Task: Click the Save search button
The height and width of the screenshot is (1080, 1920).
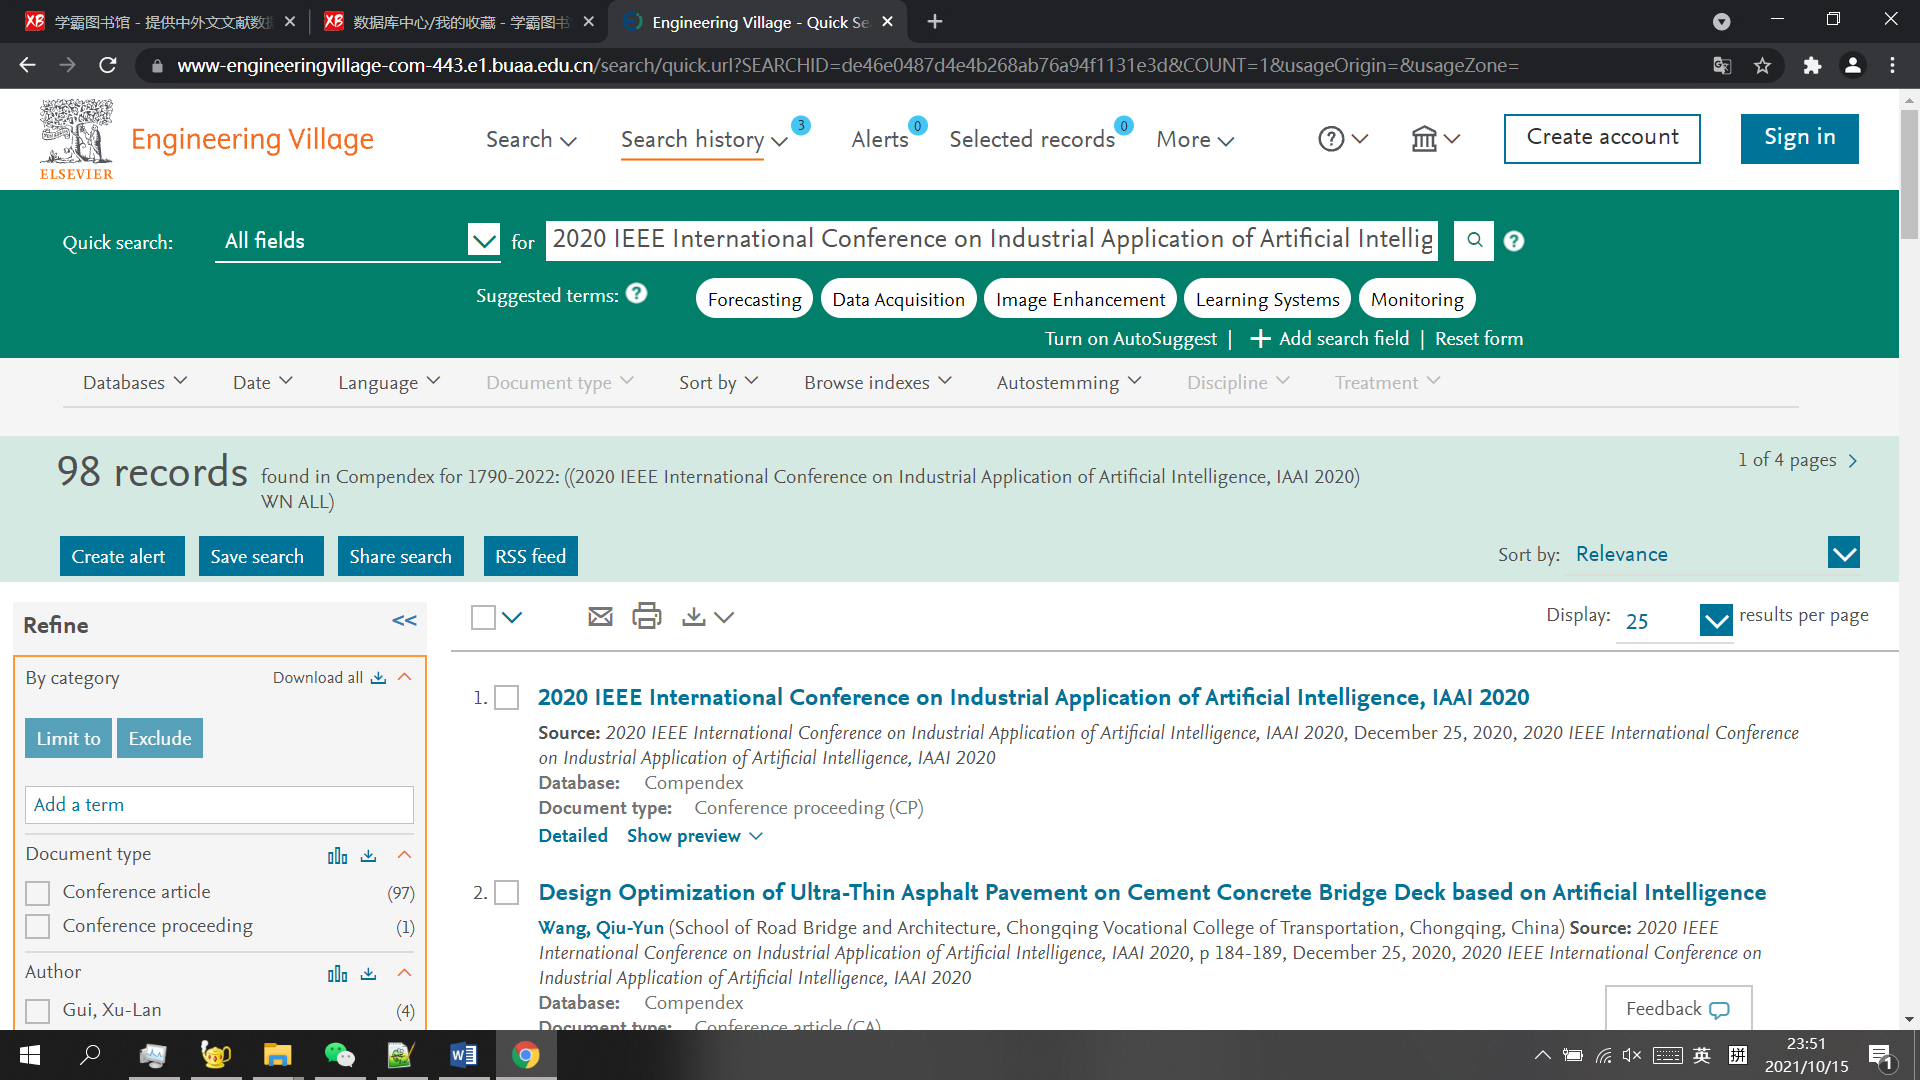Action: point(261,557)
